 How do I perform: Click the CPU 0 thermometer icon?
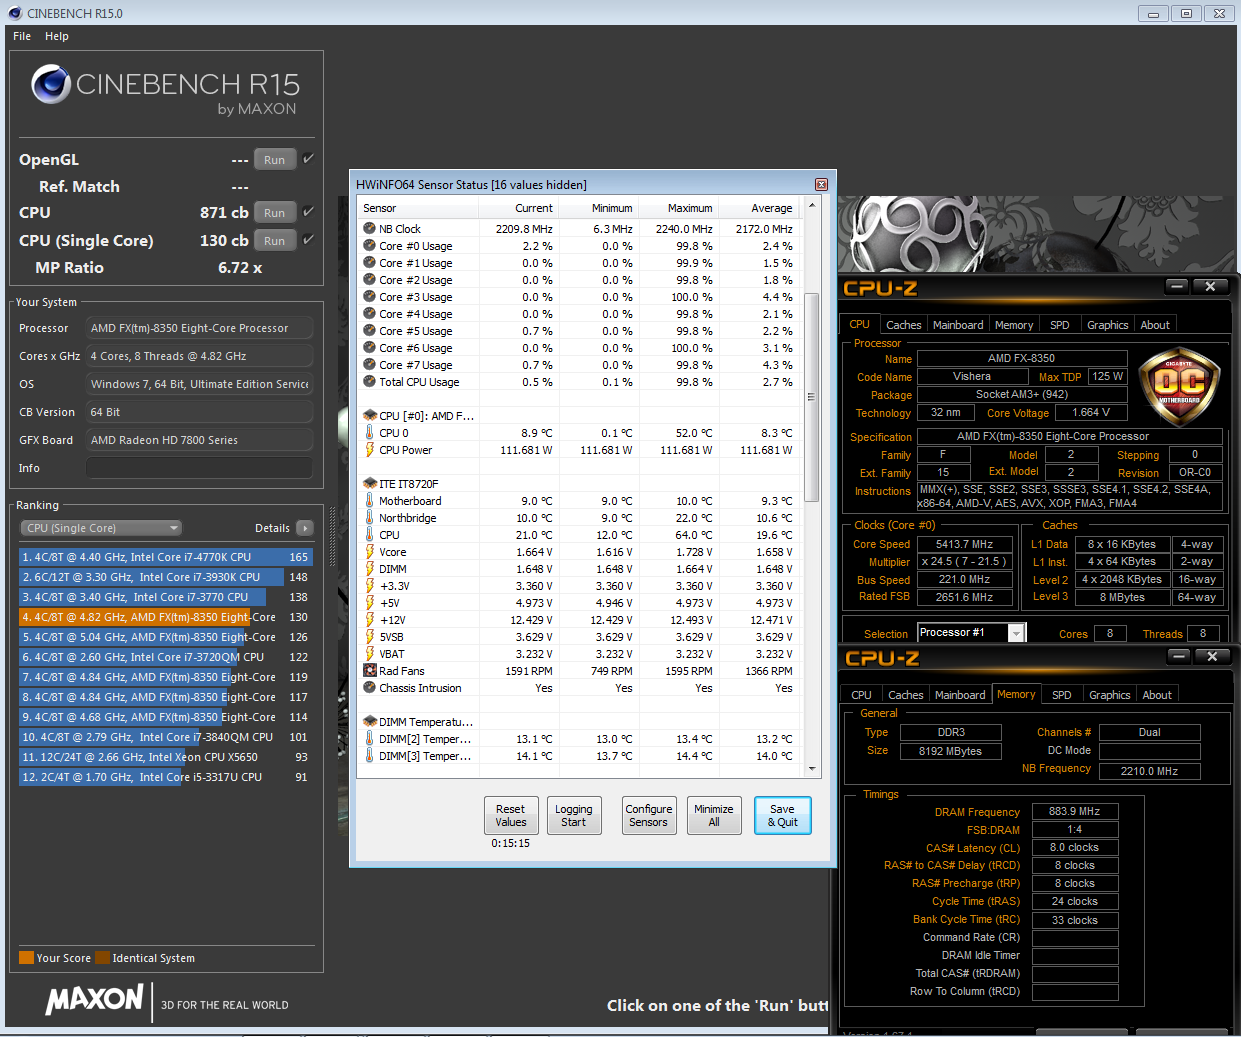pyautogui.click(x=369, y=433)
